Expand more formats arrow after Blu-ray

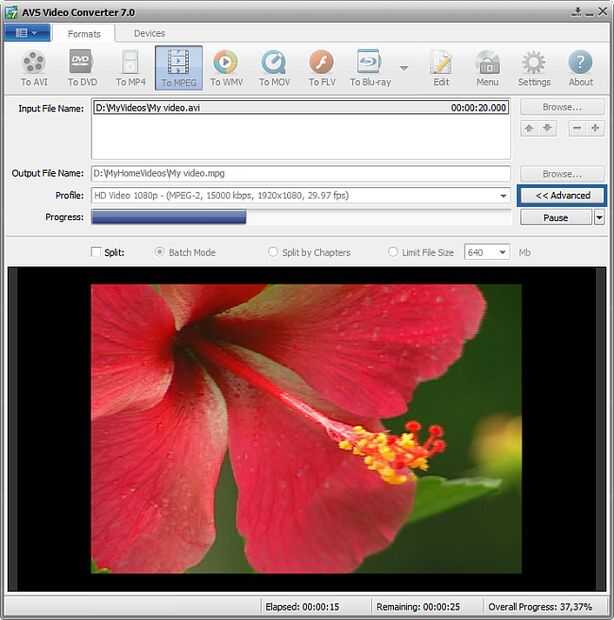pyautogui.click(x=404, y=68)
